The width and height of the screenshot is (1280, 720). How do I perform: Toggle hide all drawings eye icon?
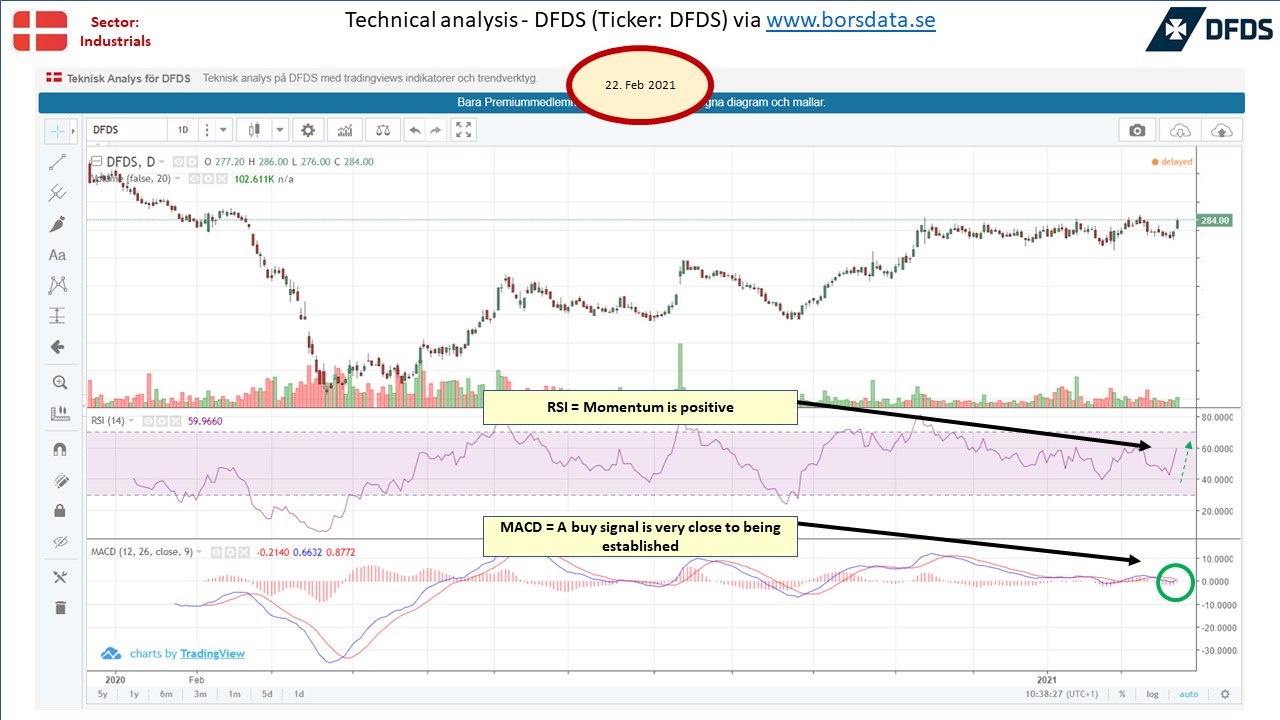click(x=58, y=542)
